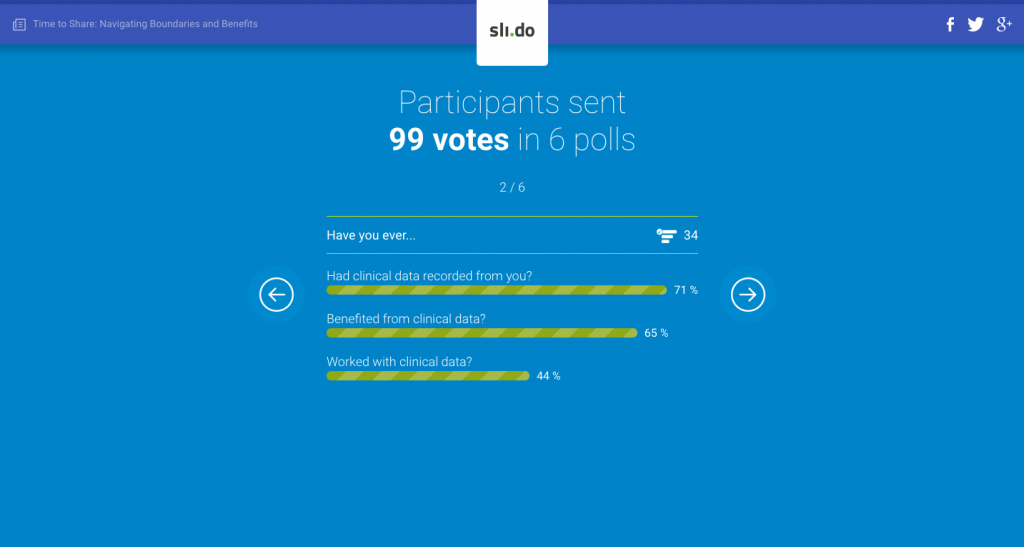
Task: Click the event document icon beside title
Action: [19, 24]
